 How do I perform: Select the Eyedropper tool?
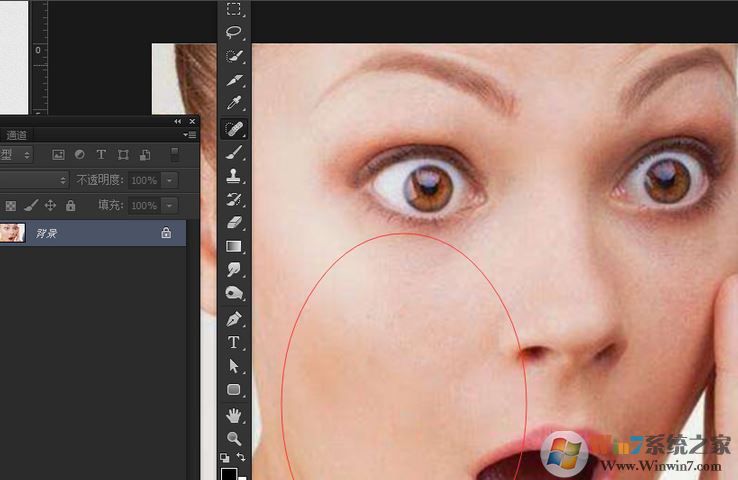tap(233, 104)
